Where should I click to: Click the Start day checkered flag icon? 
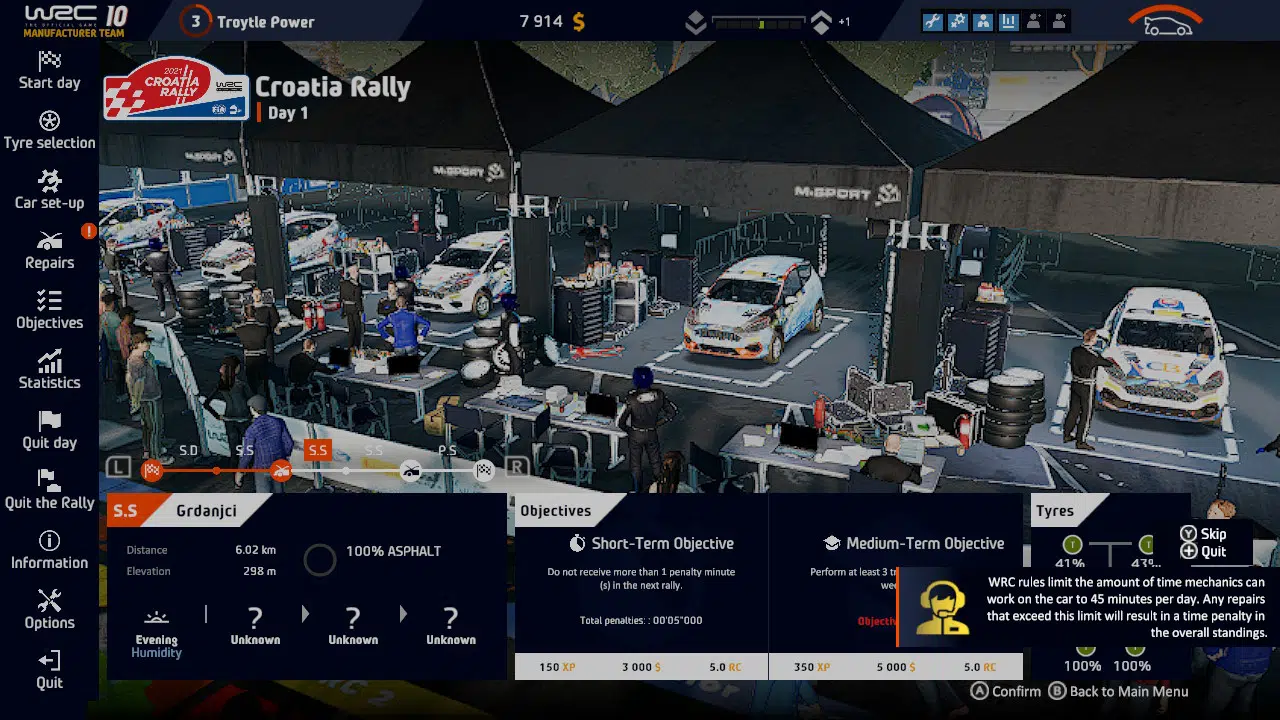point(49,62)
